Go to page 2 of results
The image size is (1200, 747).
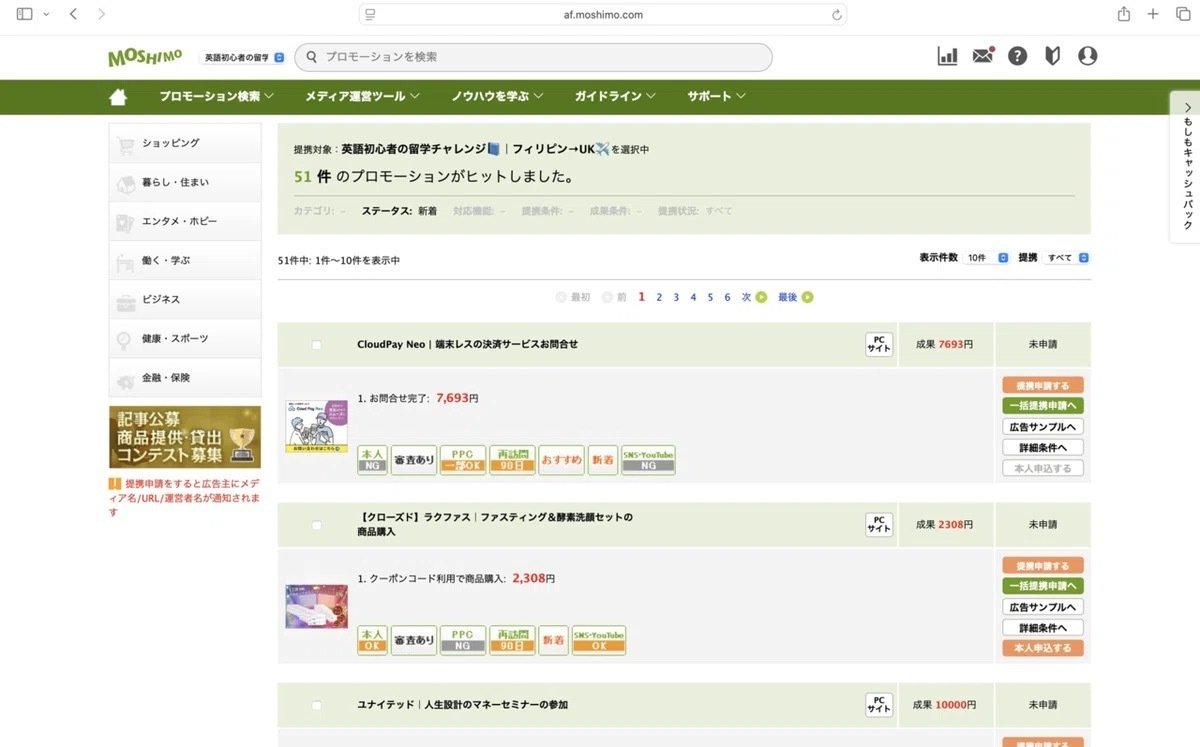[658, 297]
